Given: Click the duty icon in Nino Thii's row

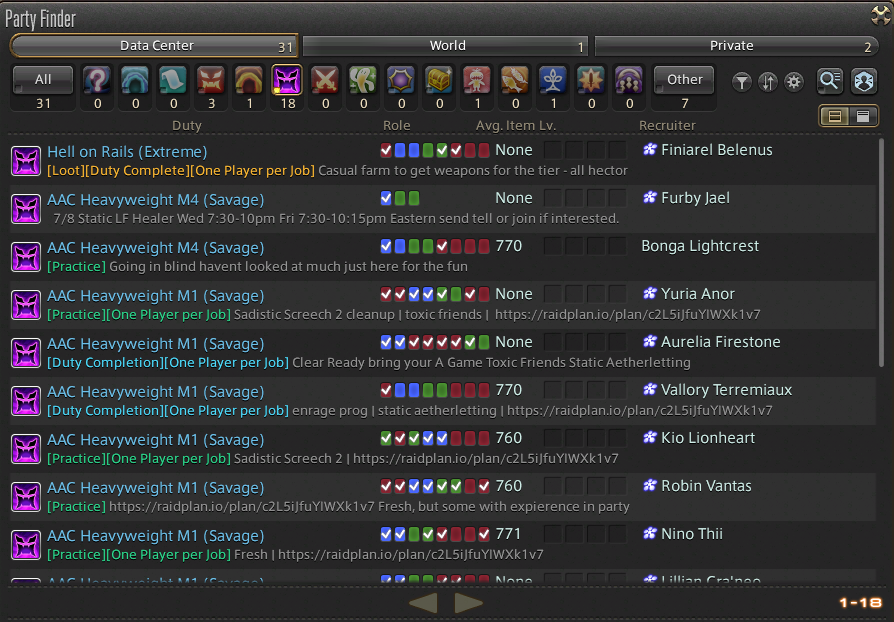Looking at the screenshot, I should pos(26,544).
